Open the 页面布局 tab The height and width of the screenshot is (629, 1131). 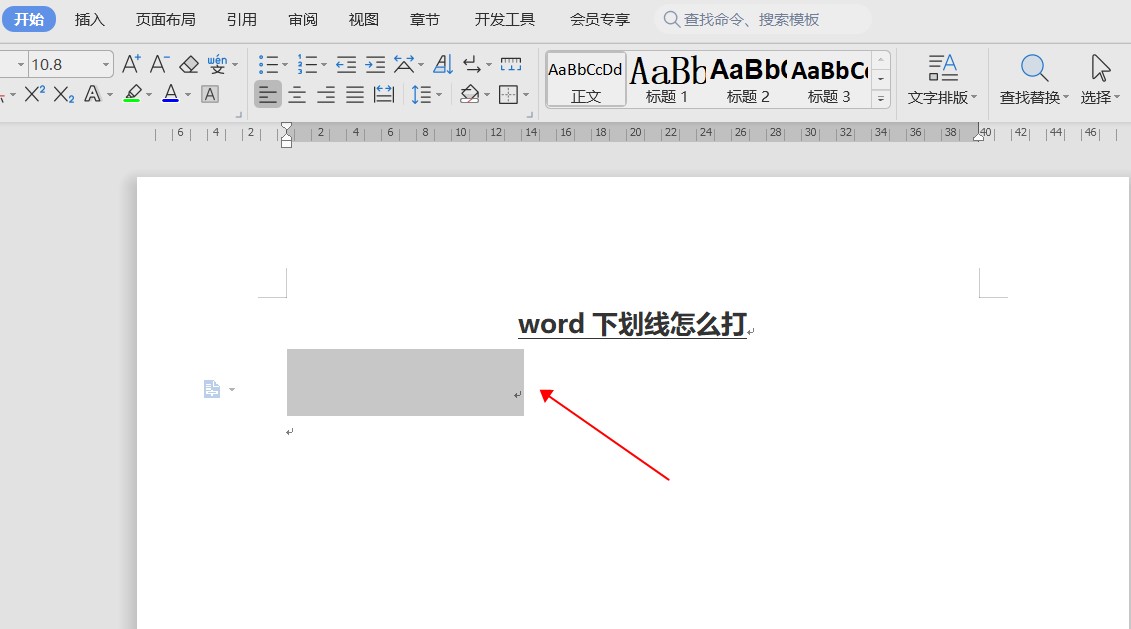[166, 19]
